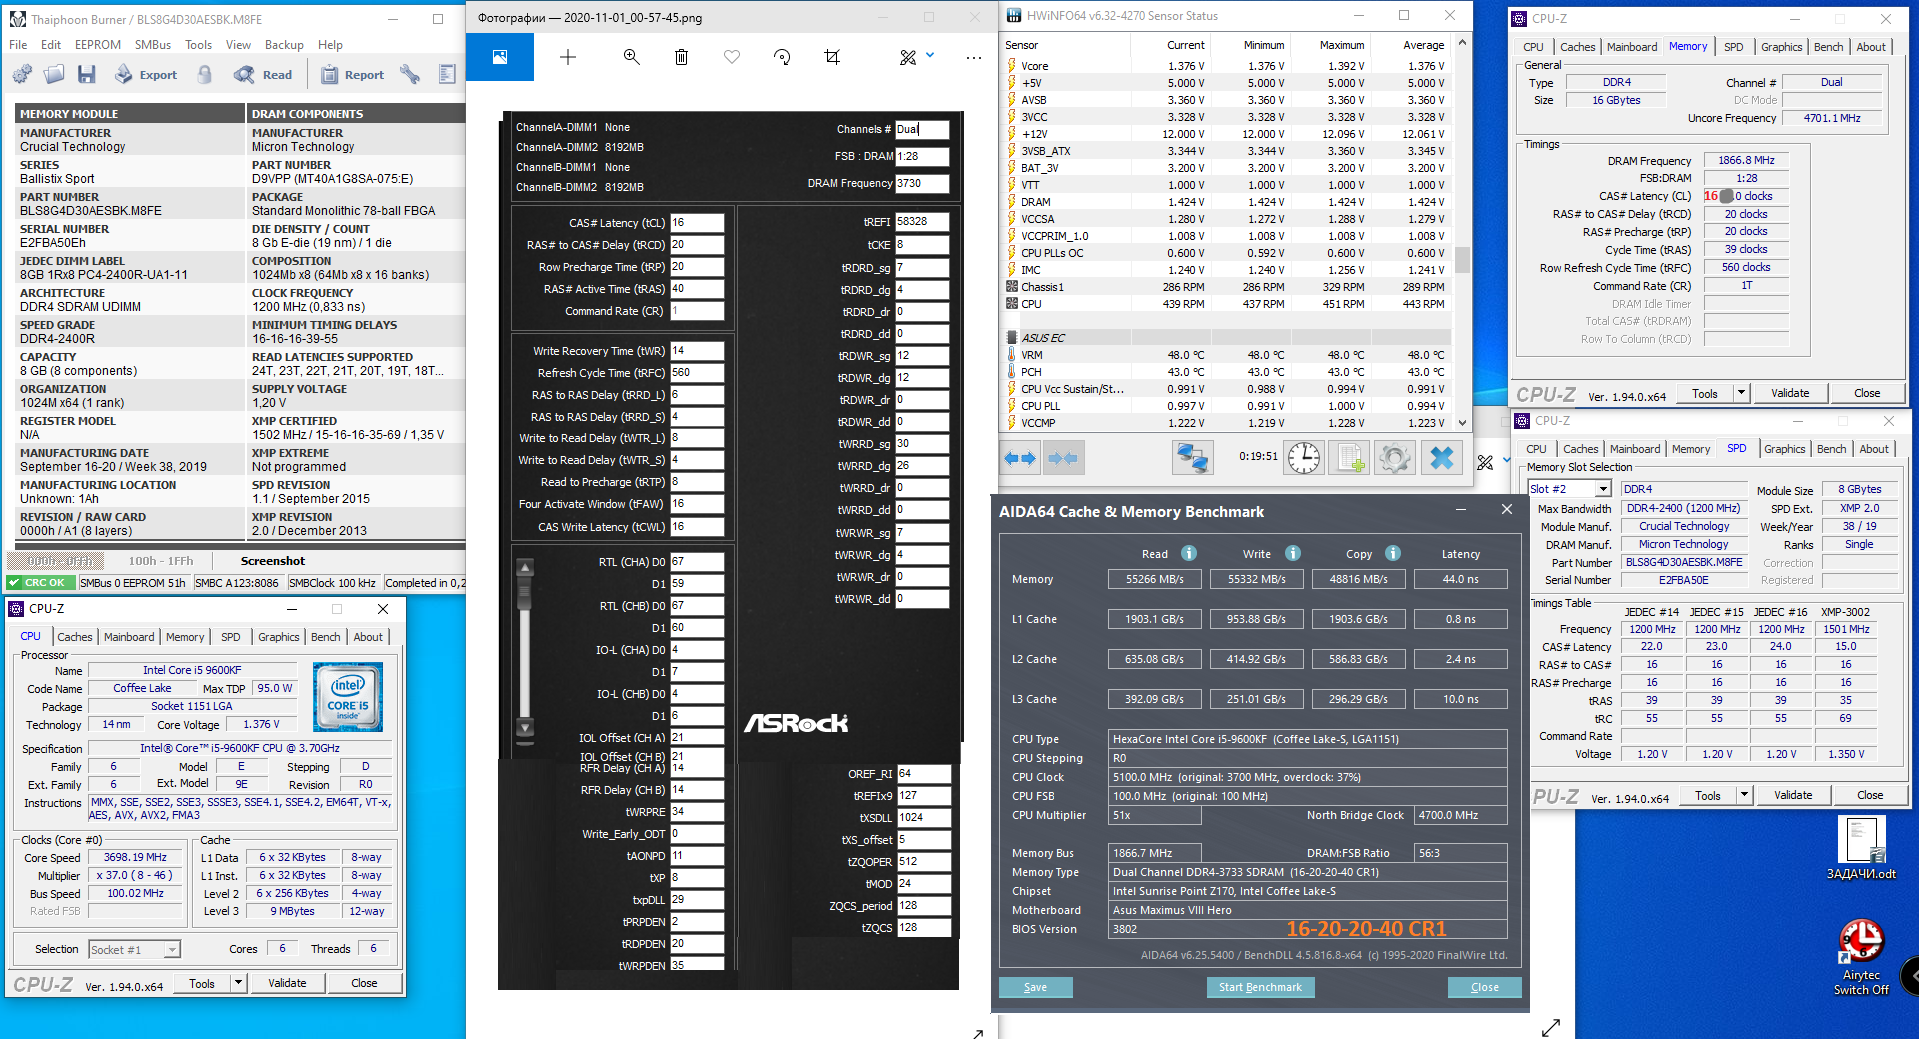This screenshot has width=1919, height=1039.
Task: Click the blue picture icon in Photos toolbar
Action: pos(500,57)
